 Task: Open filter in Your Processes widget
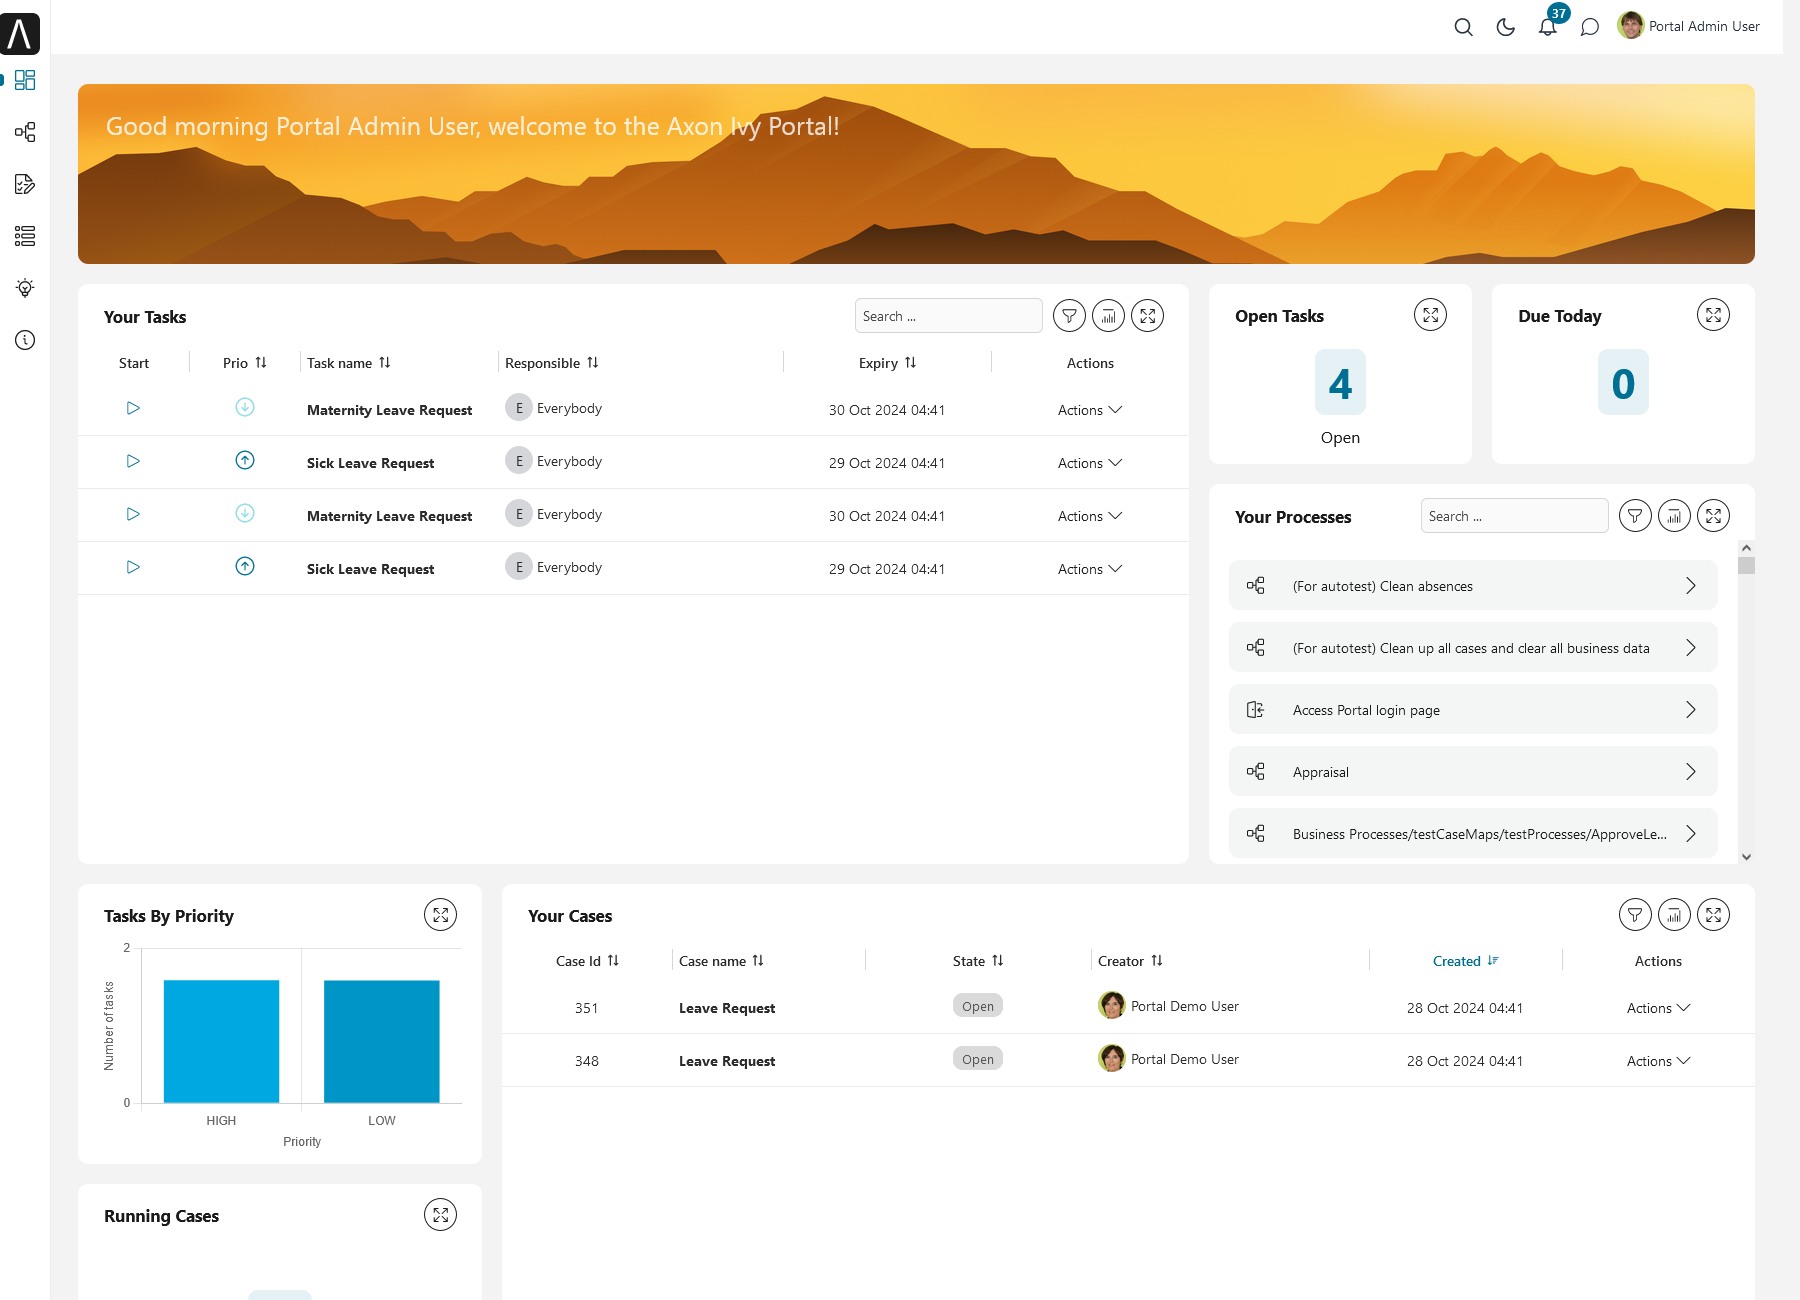click(1635, 516)
